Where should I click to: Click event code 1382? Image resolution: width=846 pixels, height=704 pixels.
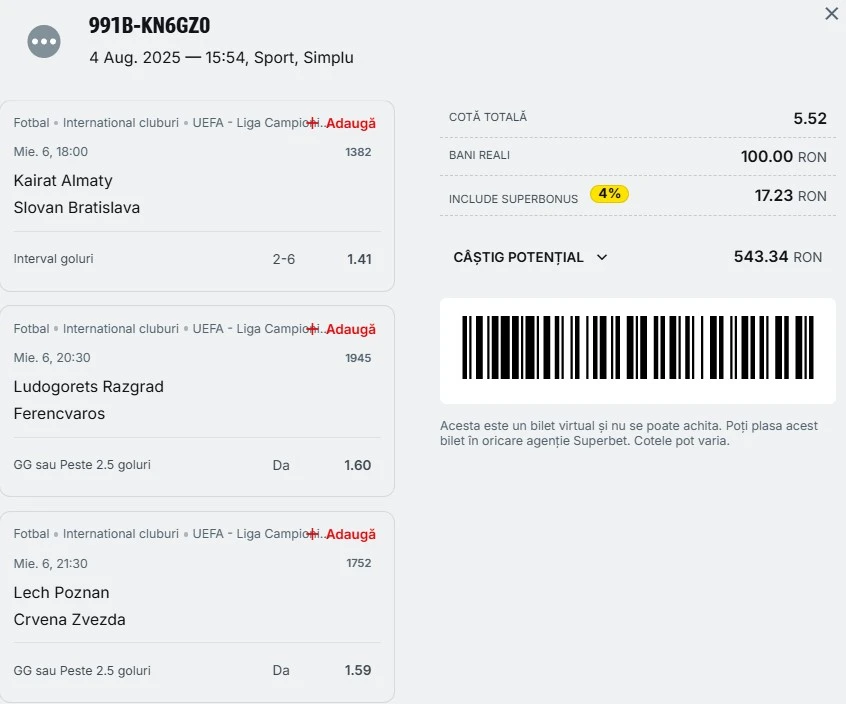(358, 152)
